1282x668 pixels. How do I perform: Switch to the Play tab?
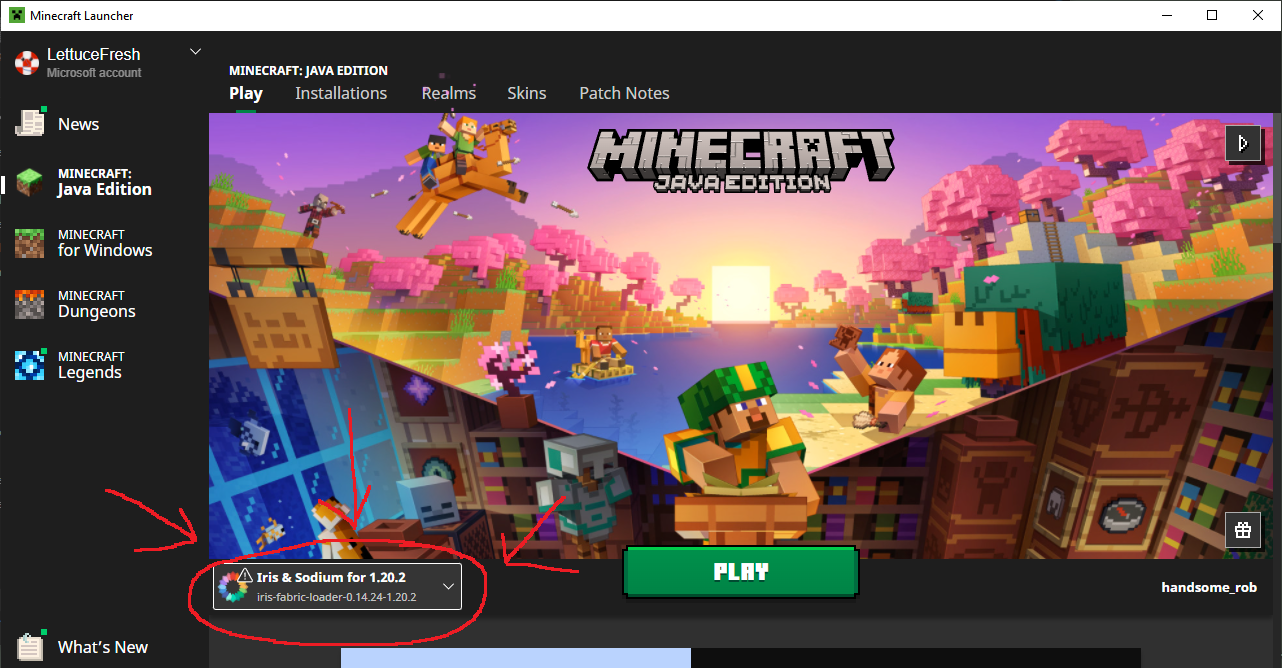(246, 93)
